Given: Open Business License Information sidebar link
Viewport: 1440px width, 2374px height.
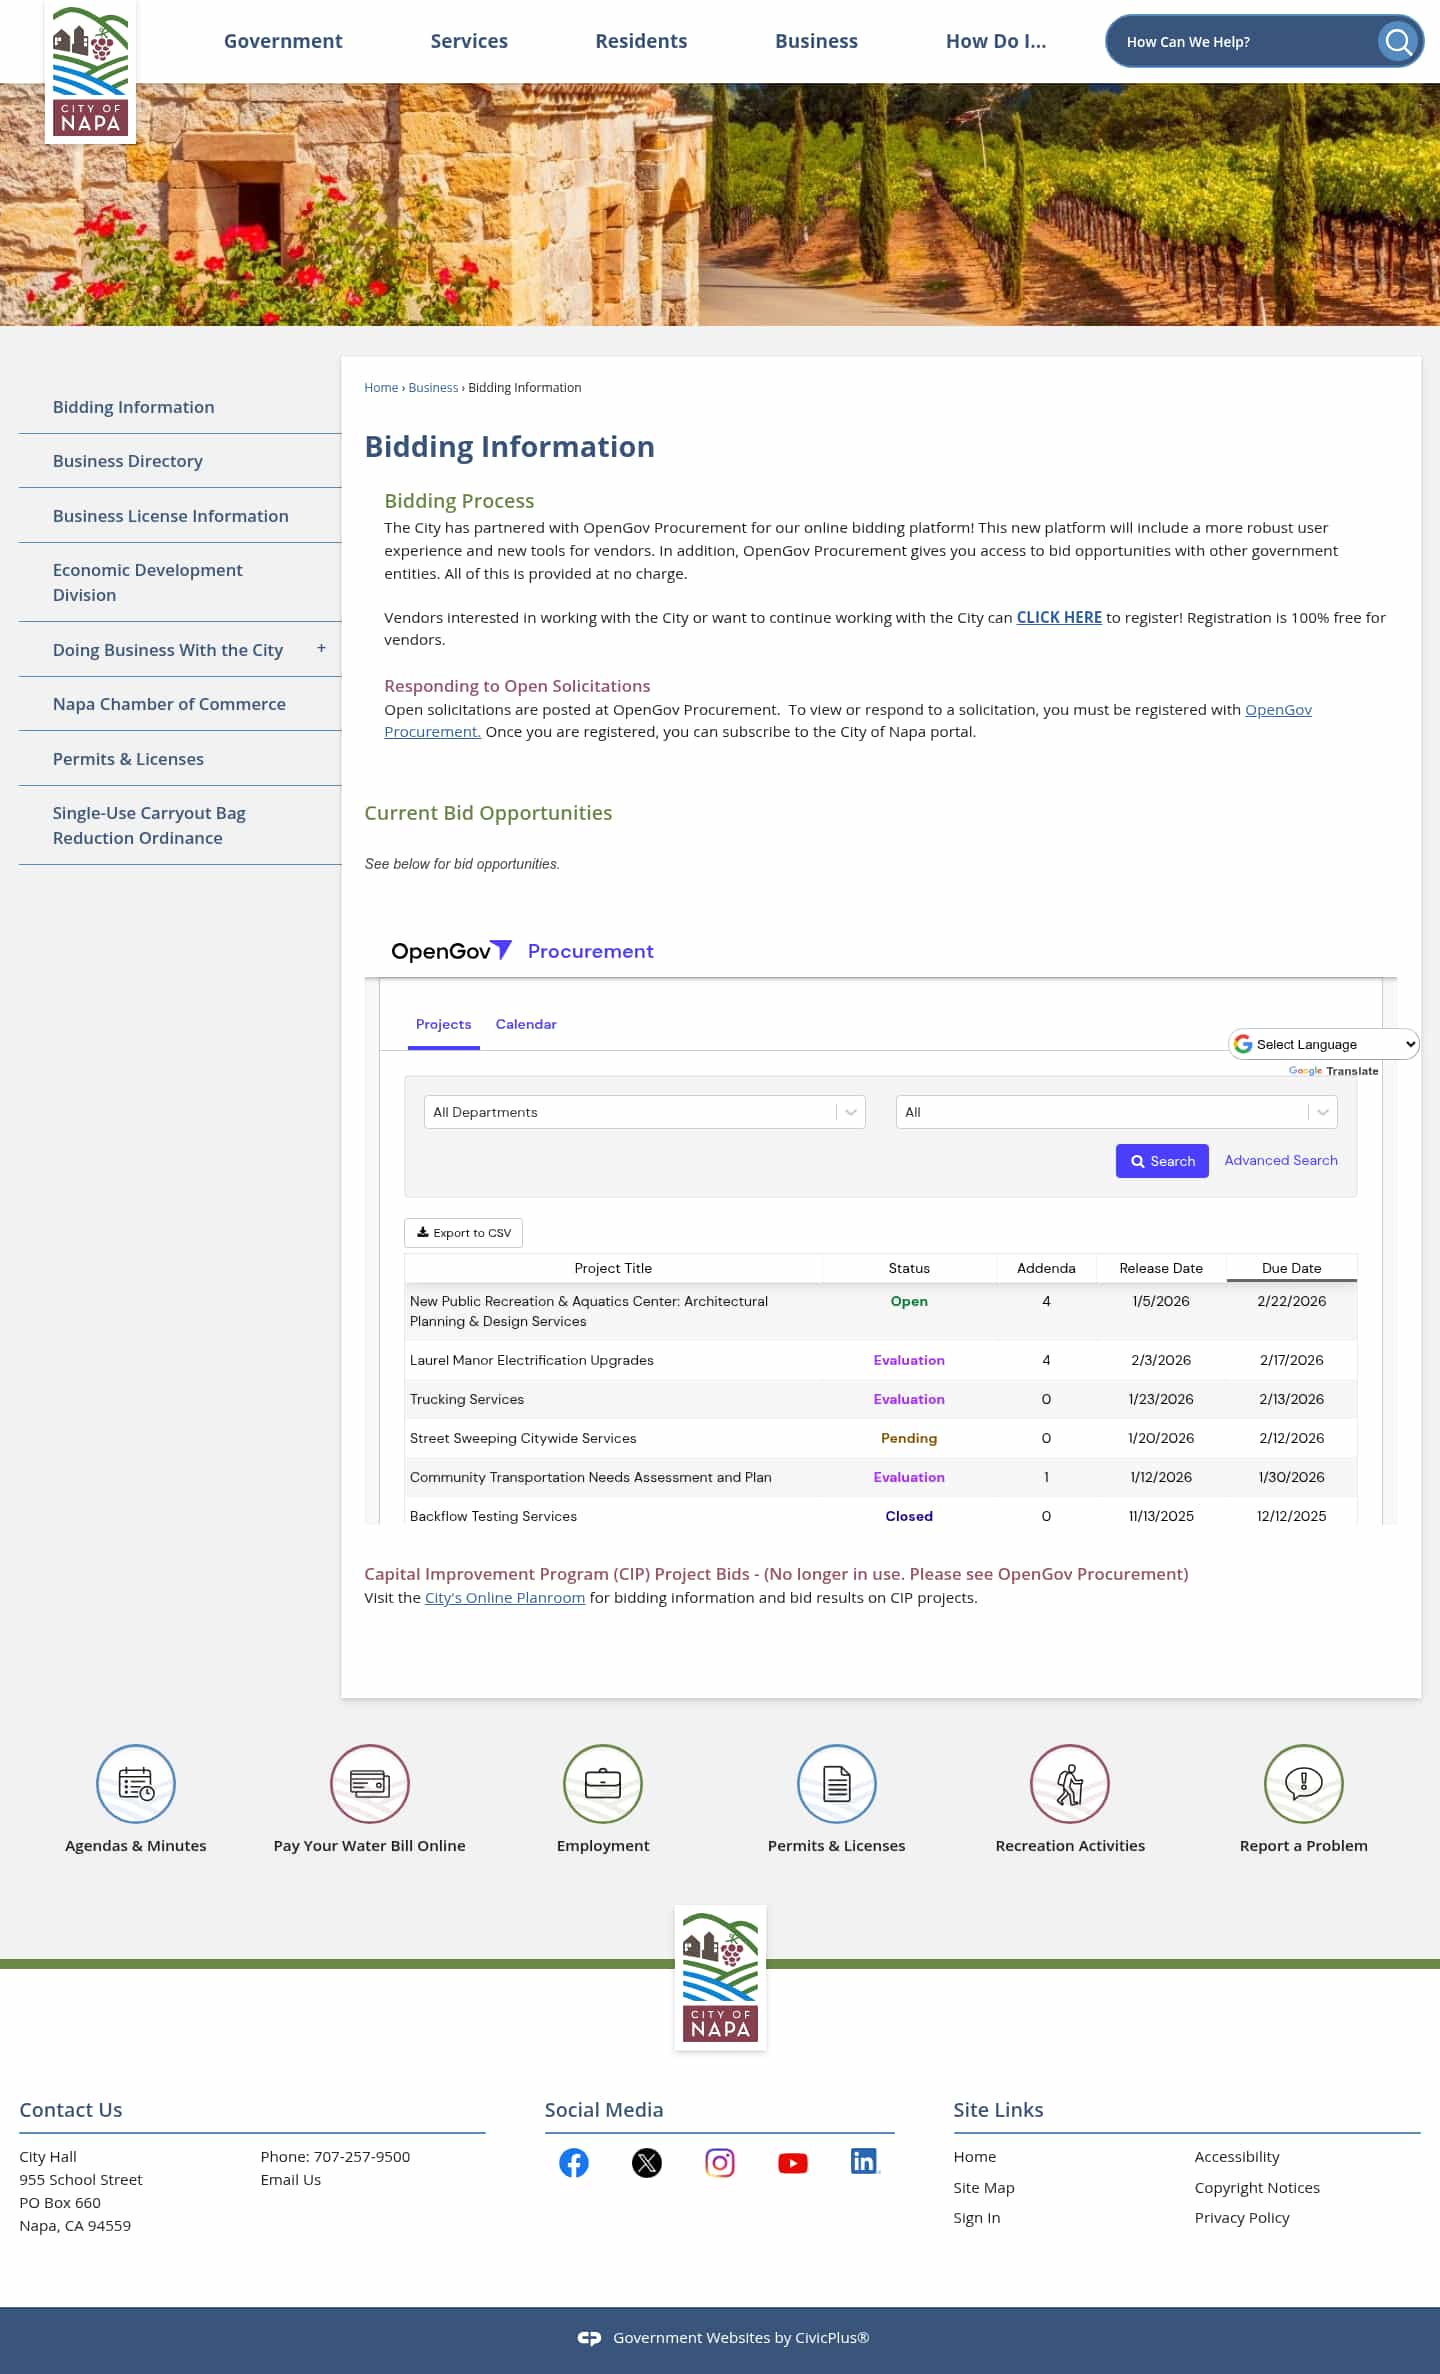Looking at the screenshot, I should [171, 516].
